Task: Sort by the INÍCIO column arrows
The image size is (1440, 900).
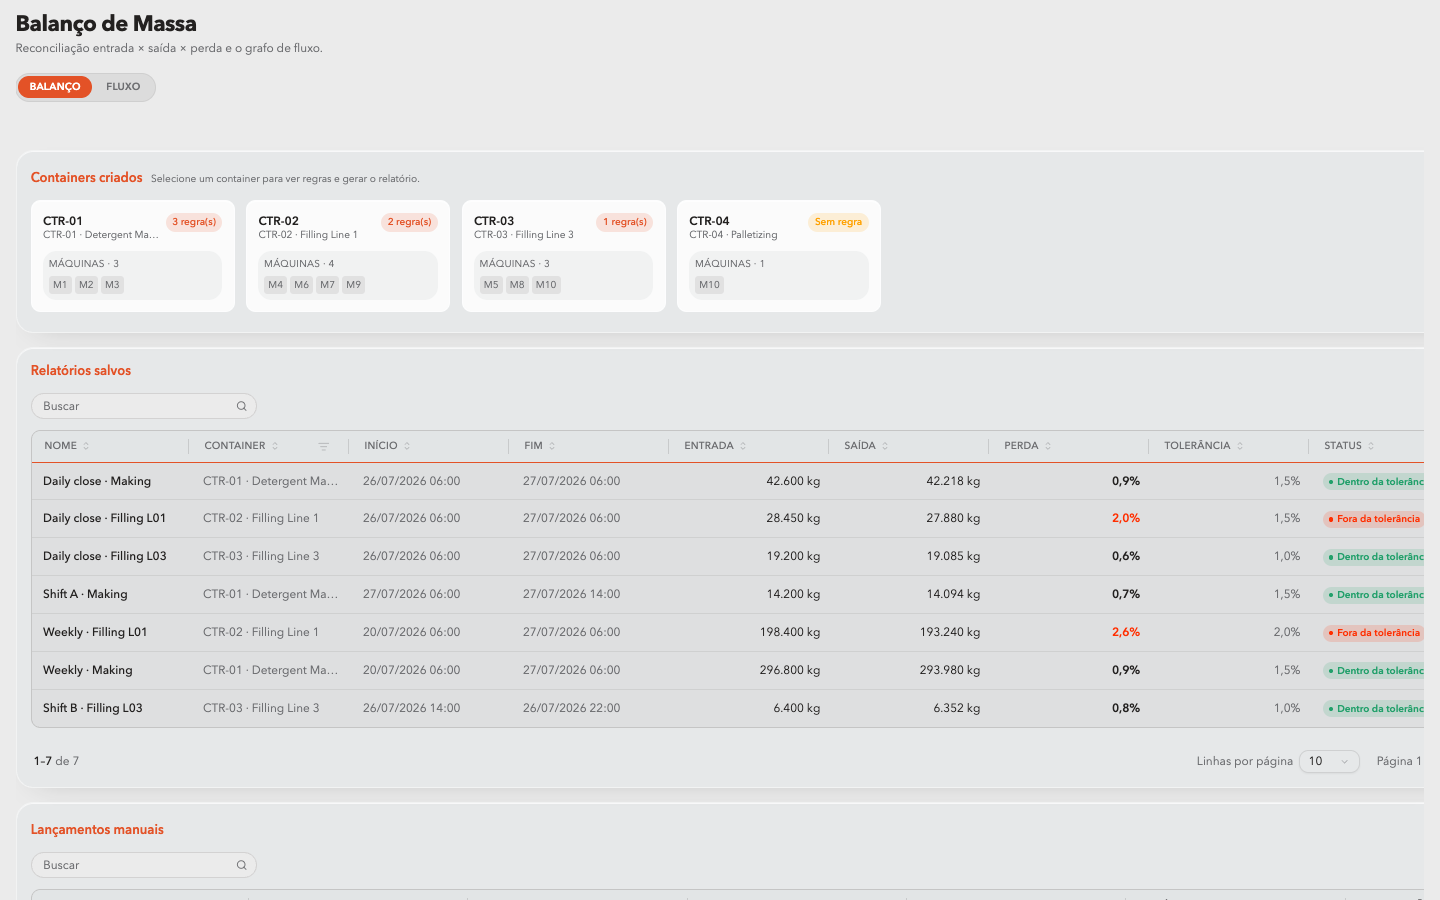Action: [407, 446]
